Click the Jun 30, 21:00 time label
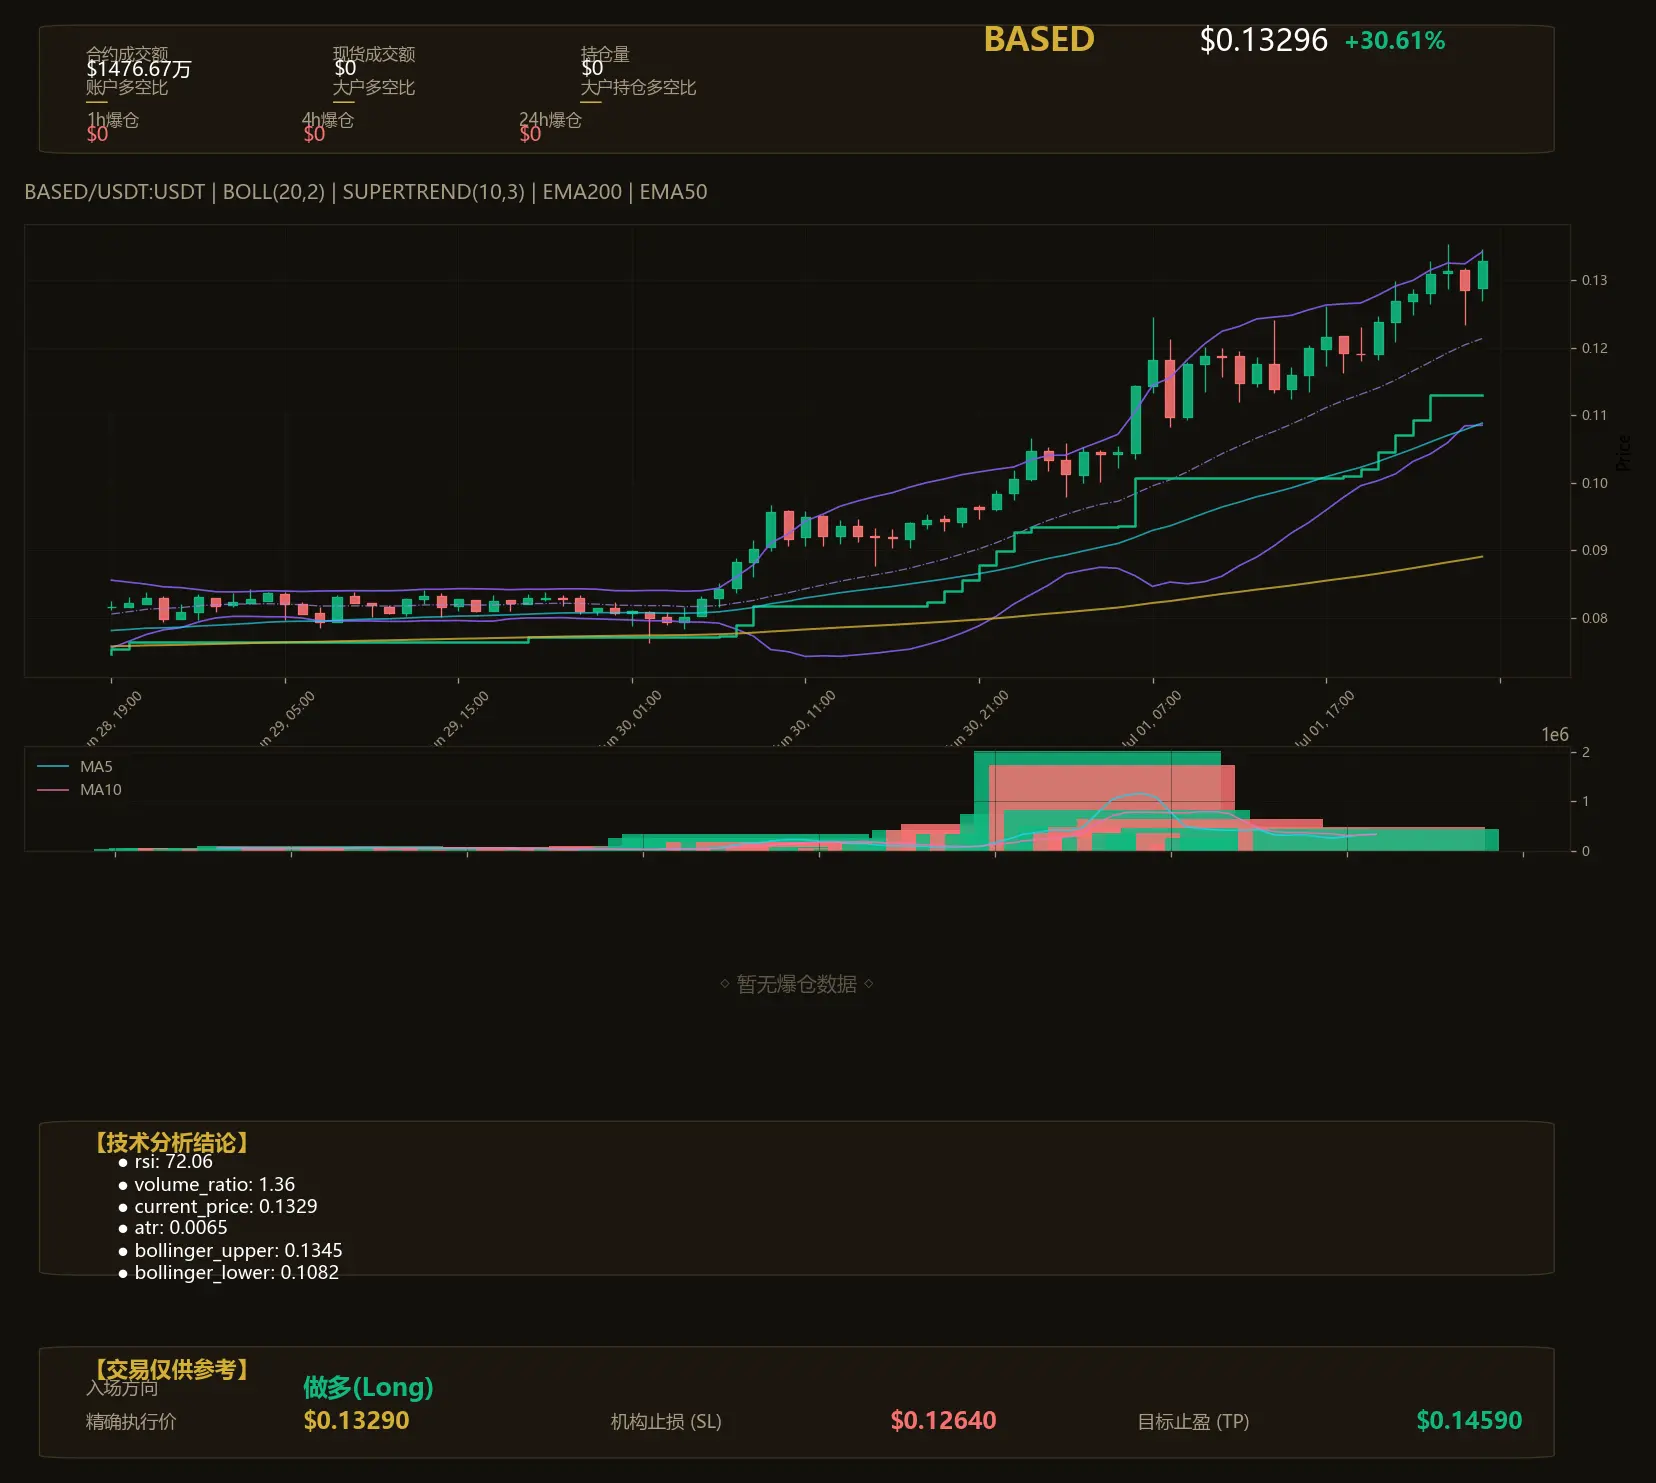 (977, 718)
